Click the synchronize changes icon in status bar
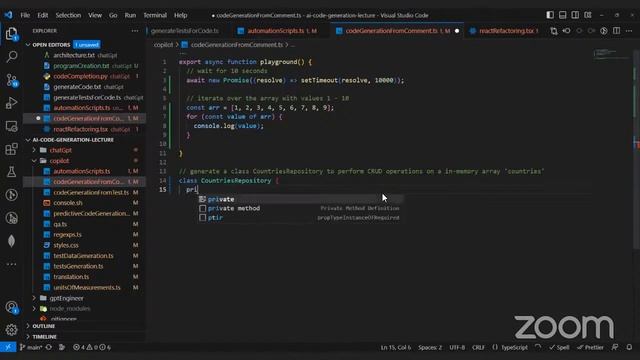This screenshot has height=360, width=640. 49,347
